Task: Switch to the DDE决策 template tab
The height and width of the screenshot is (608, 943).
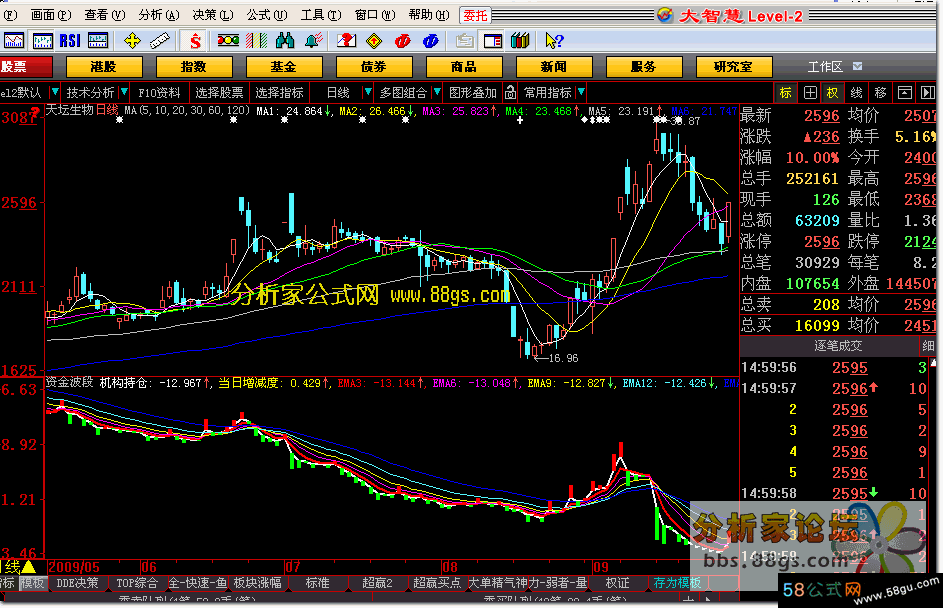Action: [78, 583]
